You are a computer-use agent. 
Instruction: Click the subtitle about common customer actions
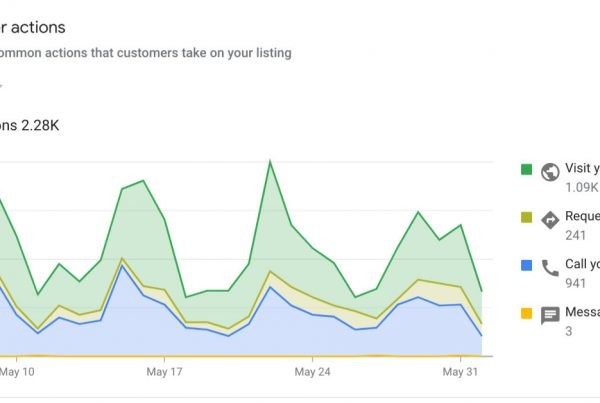pos(145,53)
